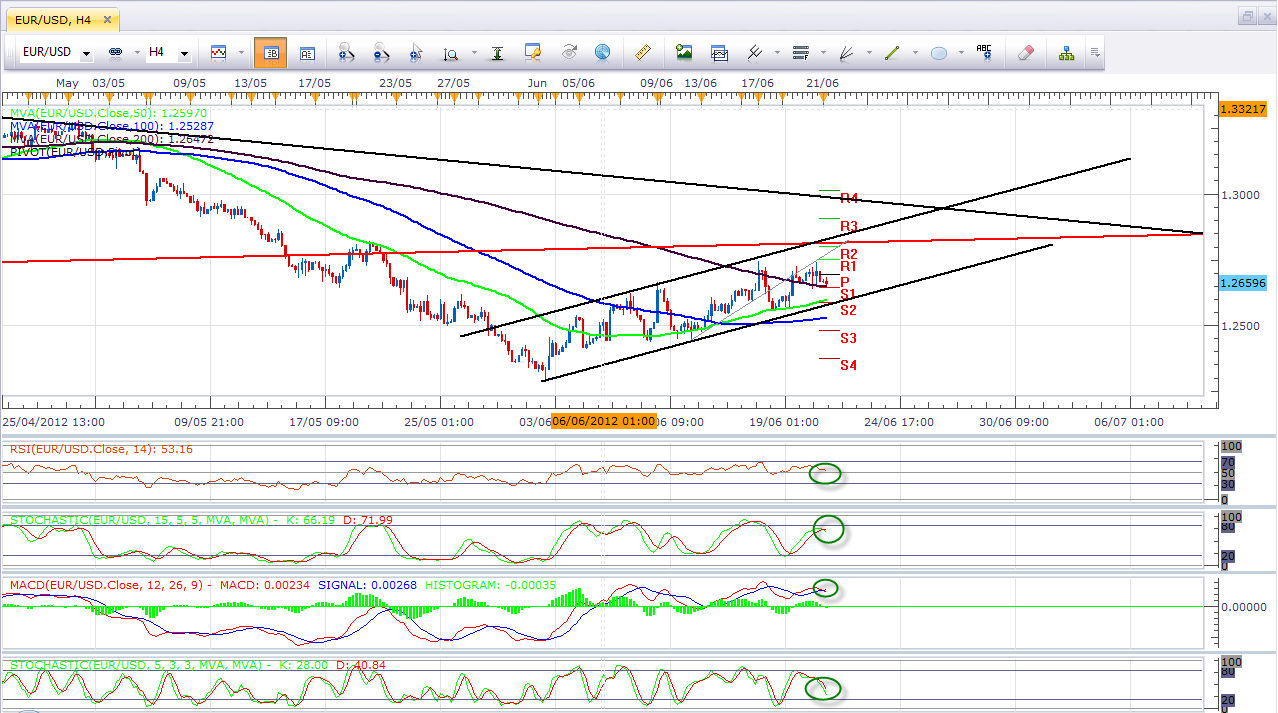Select the crosshair cursor zoom tool
This screenshot has width=1278, height=713.
416,52
